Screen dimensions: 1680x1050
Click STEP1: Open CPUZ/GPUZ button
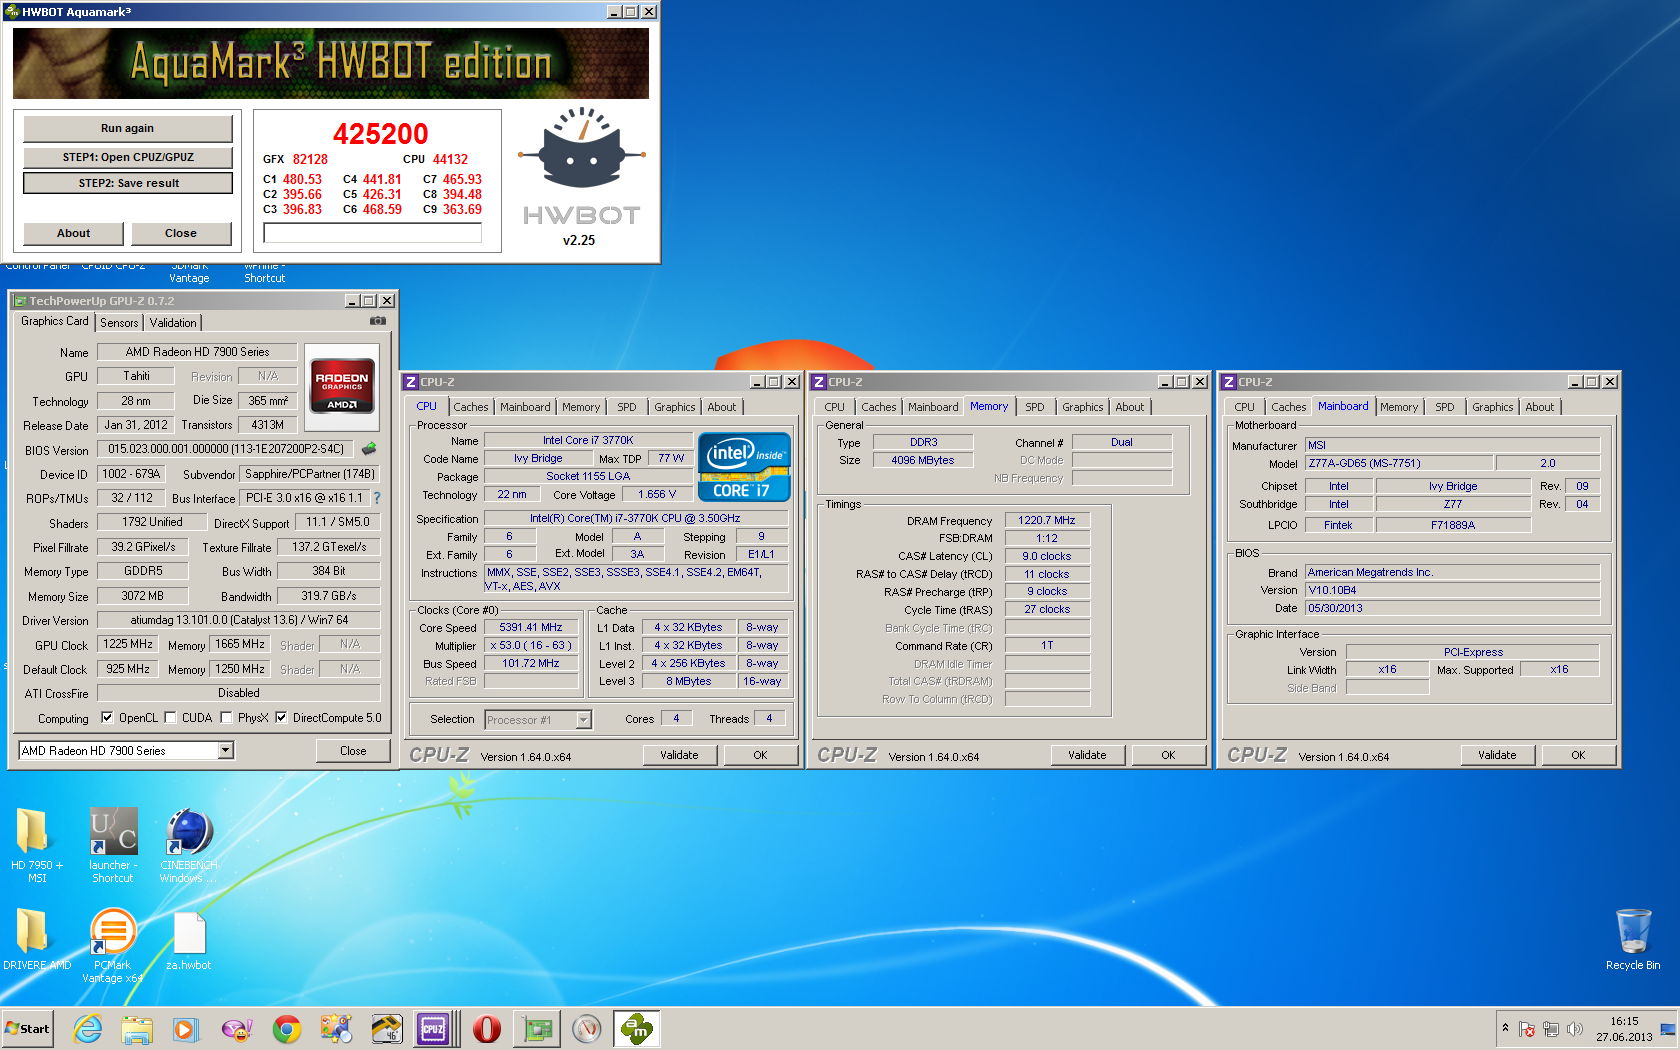coord(128,157)
